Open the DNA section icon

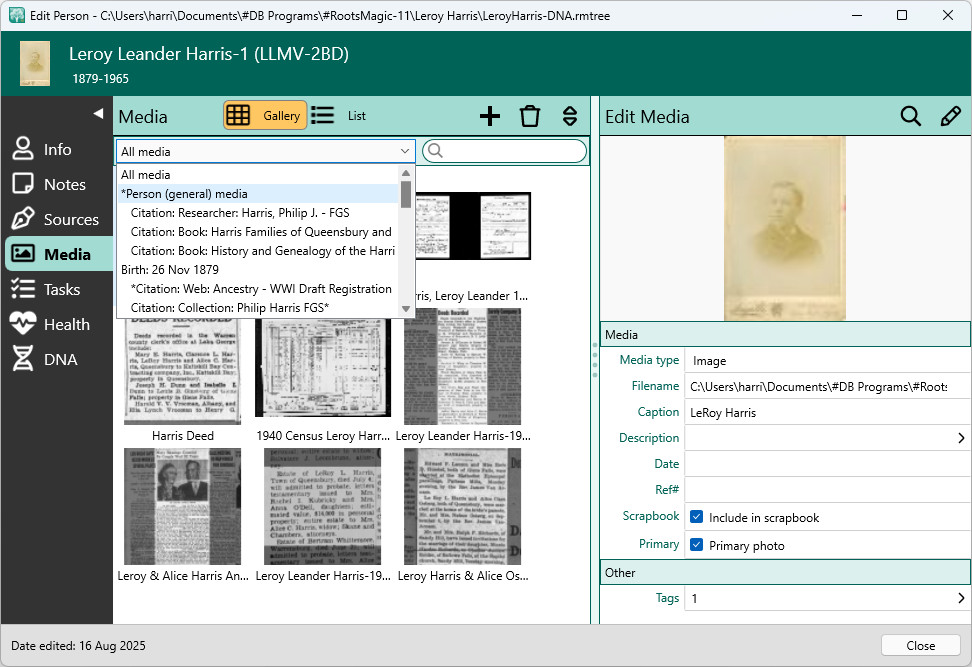click(x=23, y=359)
